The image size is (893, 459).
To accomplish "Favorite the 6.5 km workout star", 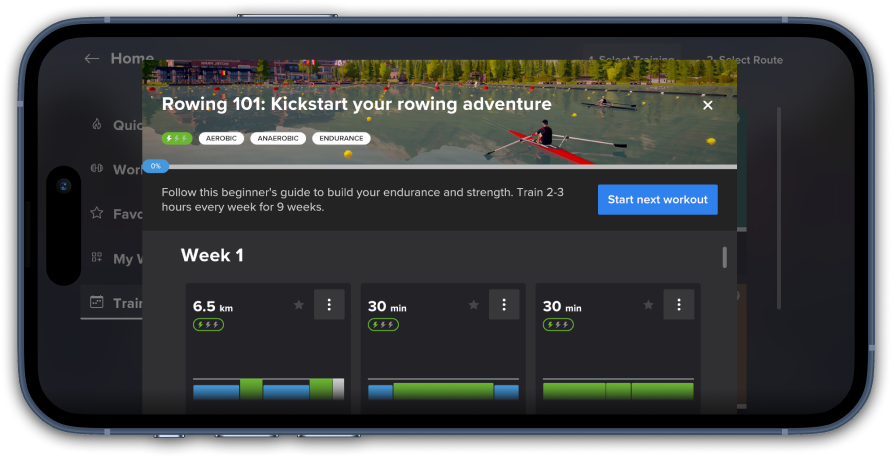I will click(298, 305).
